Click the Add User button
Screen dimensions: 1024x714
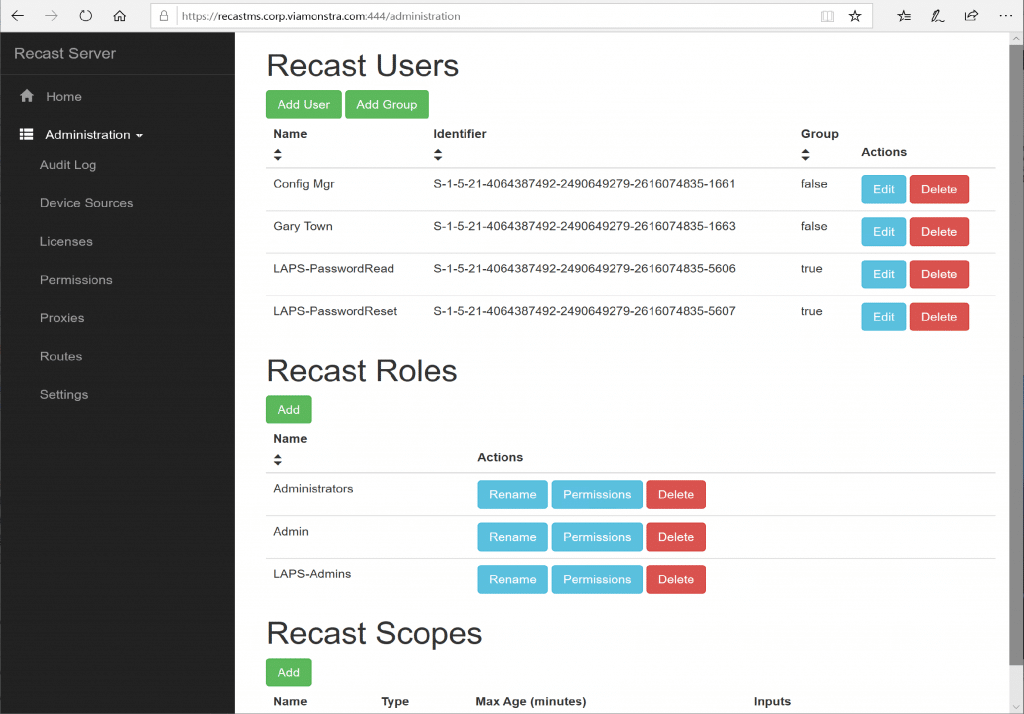[304, 105]
